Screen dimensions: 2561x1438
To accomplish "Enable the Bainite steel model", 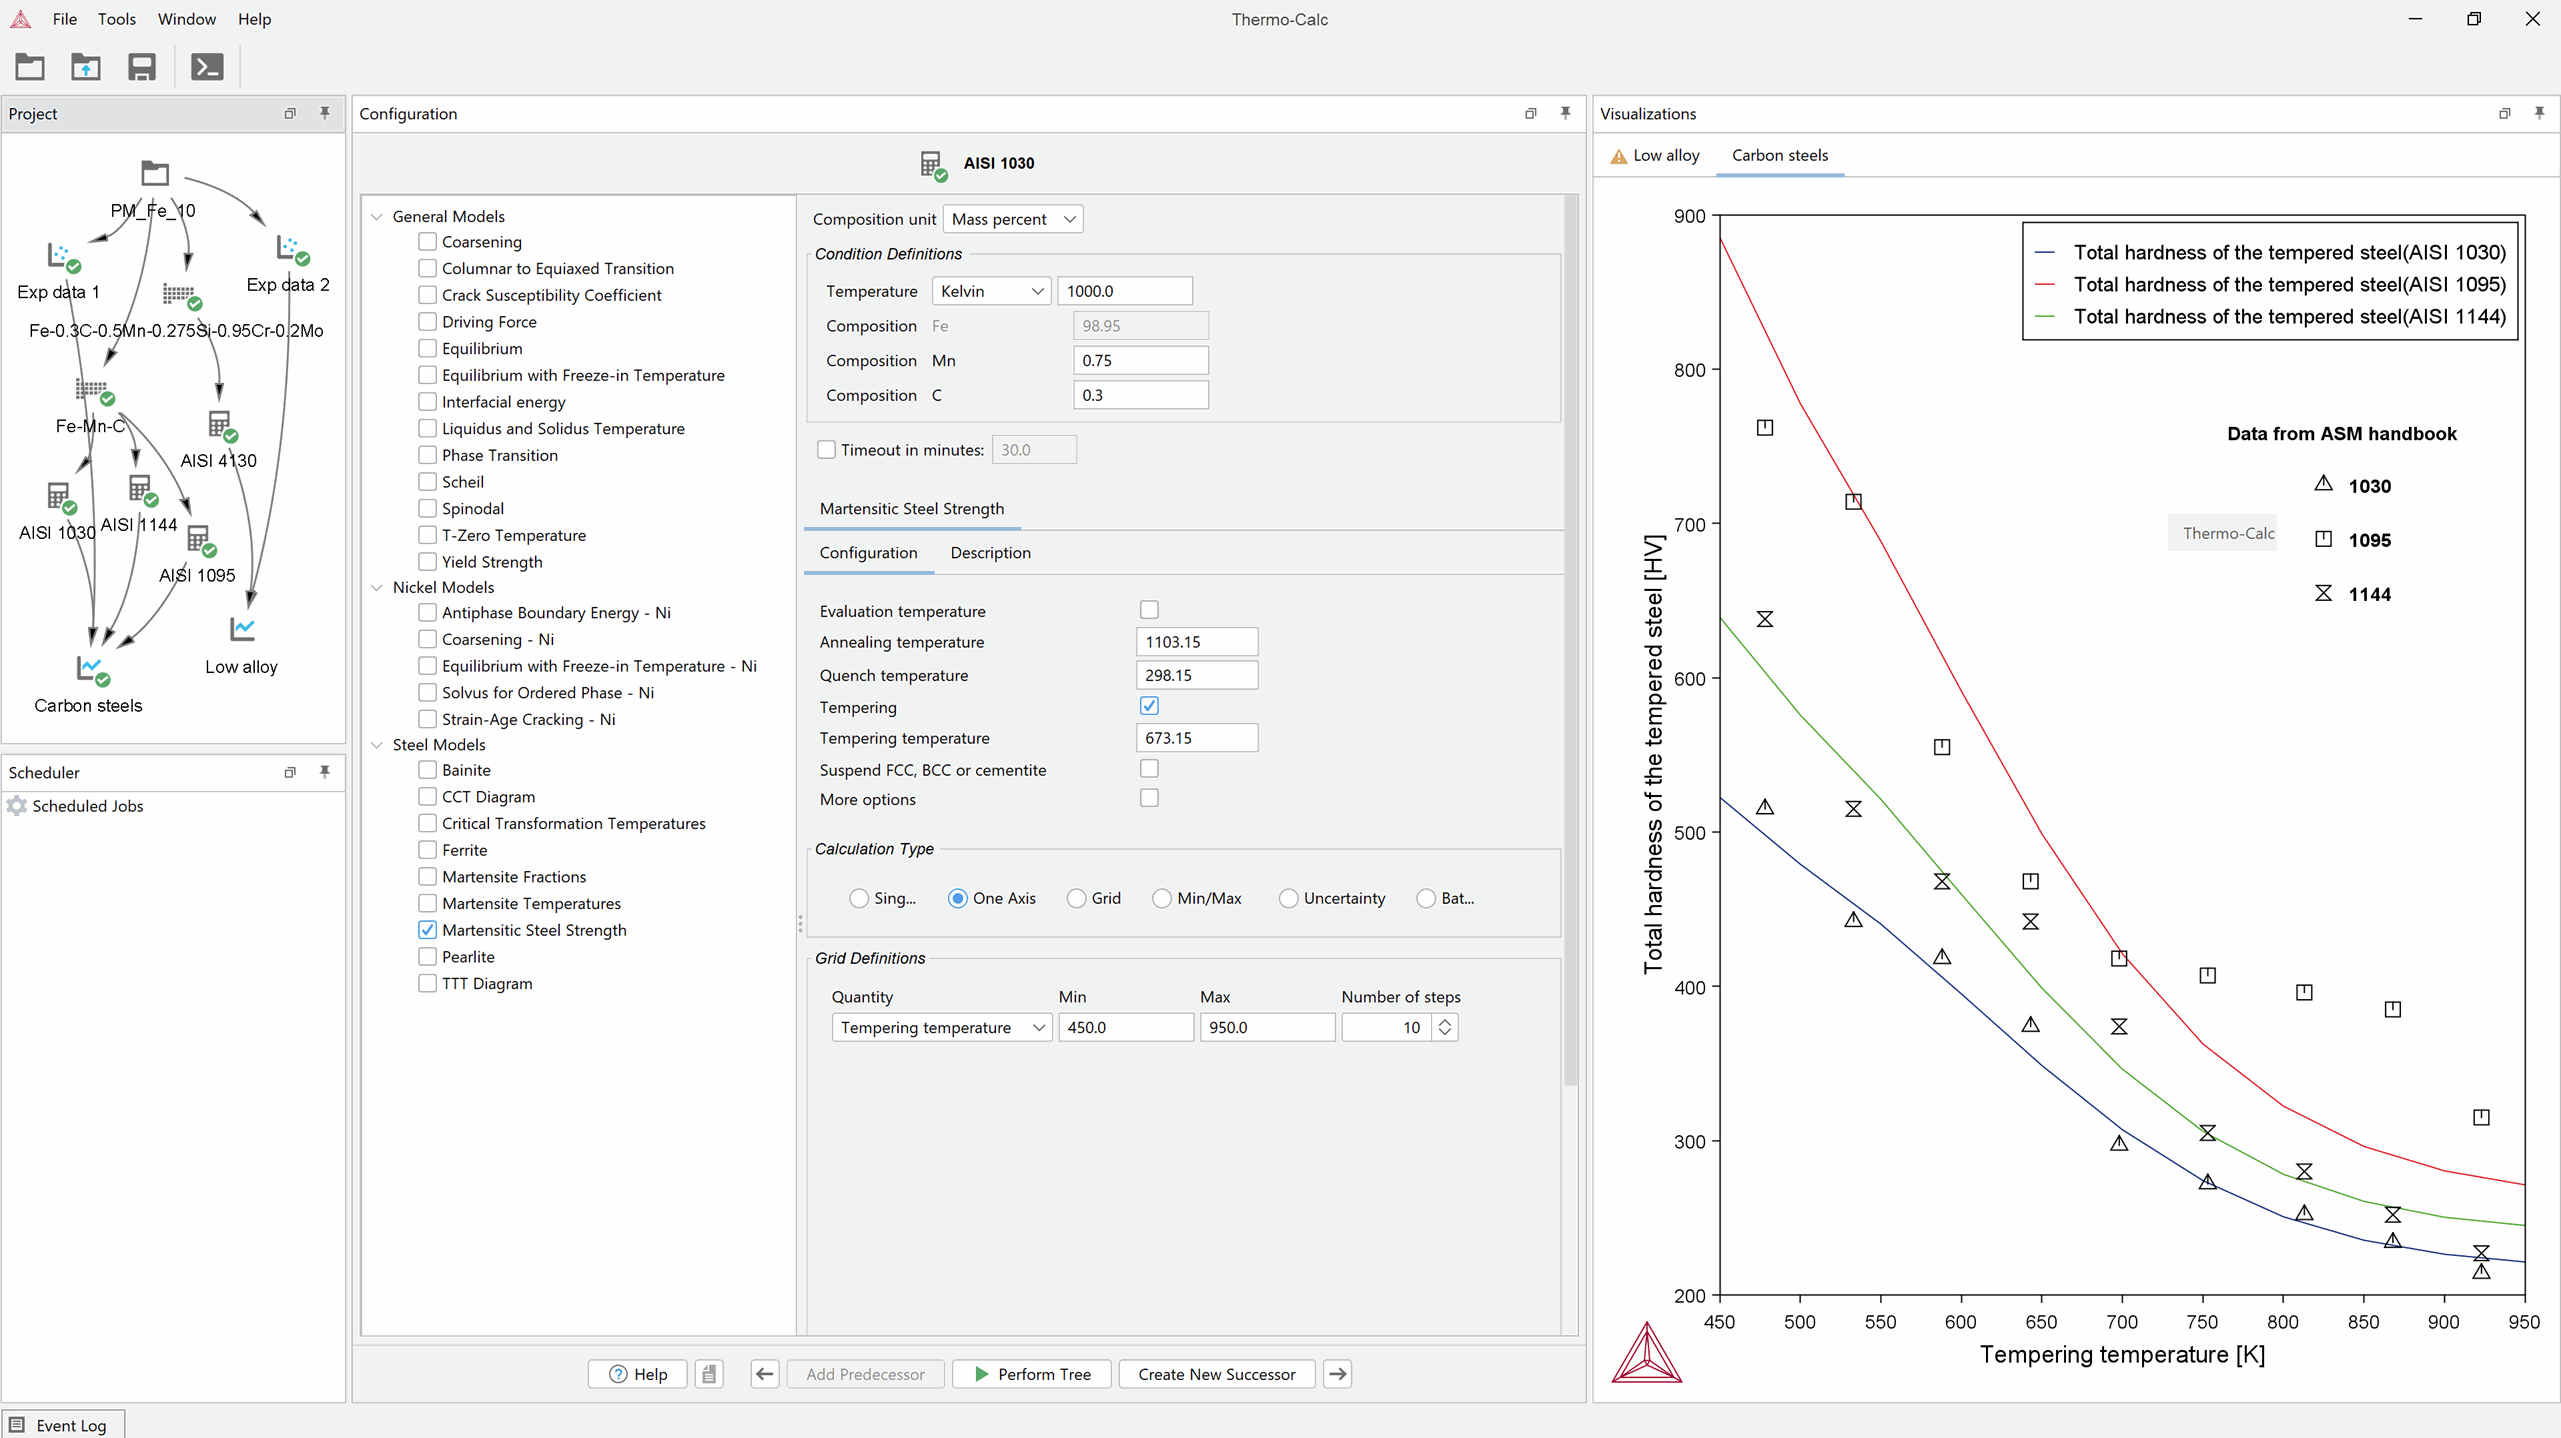I will click(425, 769).
